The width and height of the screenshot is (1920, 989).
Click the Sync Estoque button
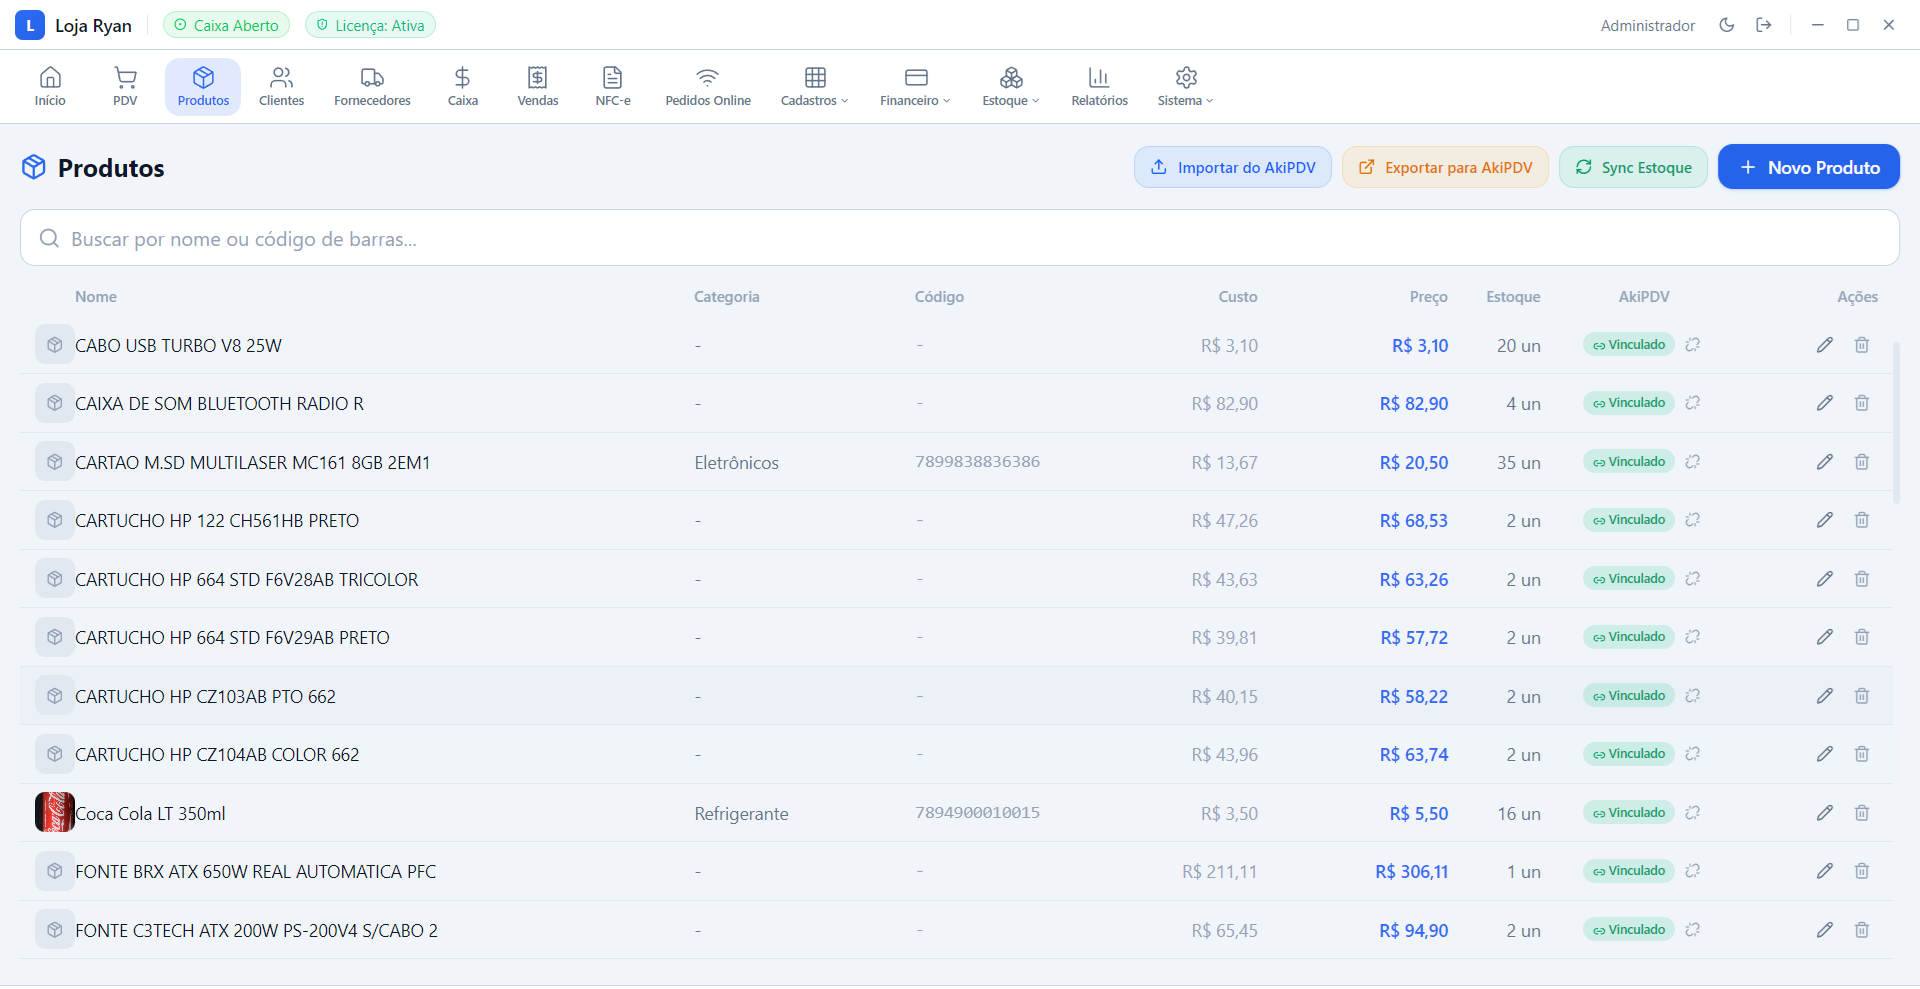click(x=1633, y=167)
